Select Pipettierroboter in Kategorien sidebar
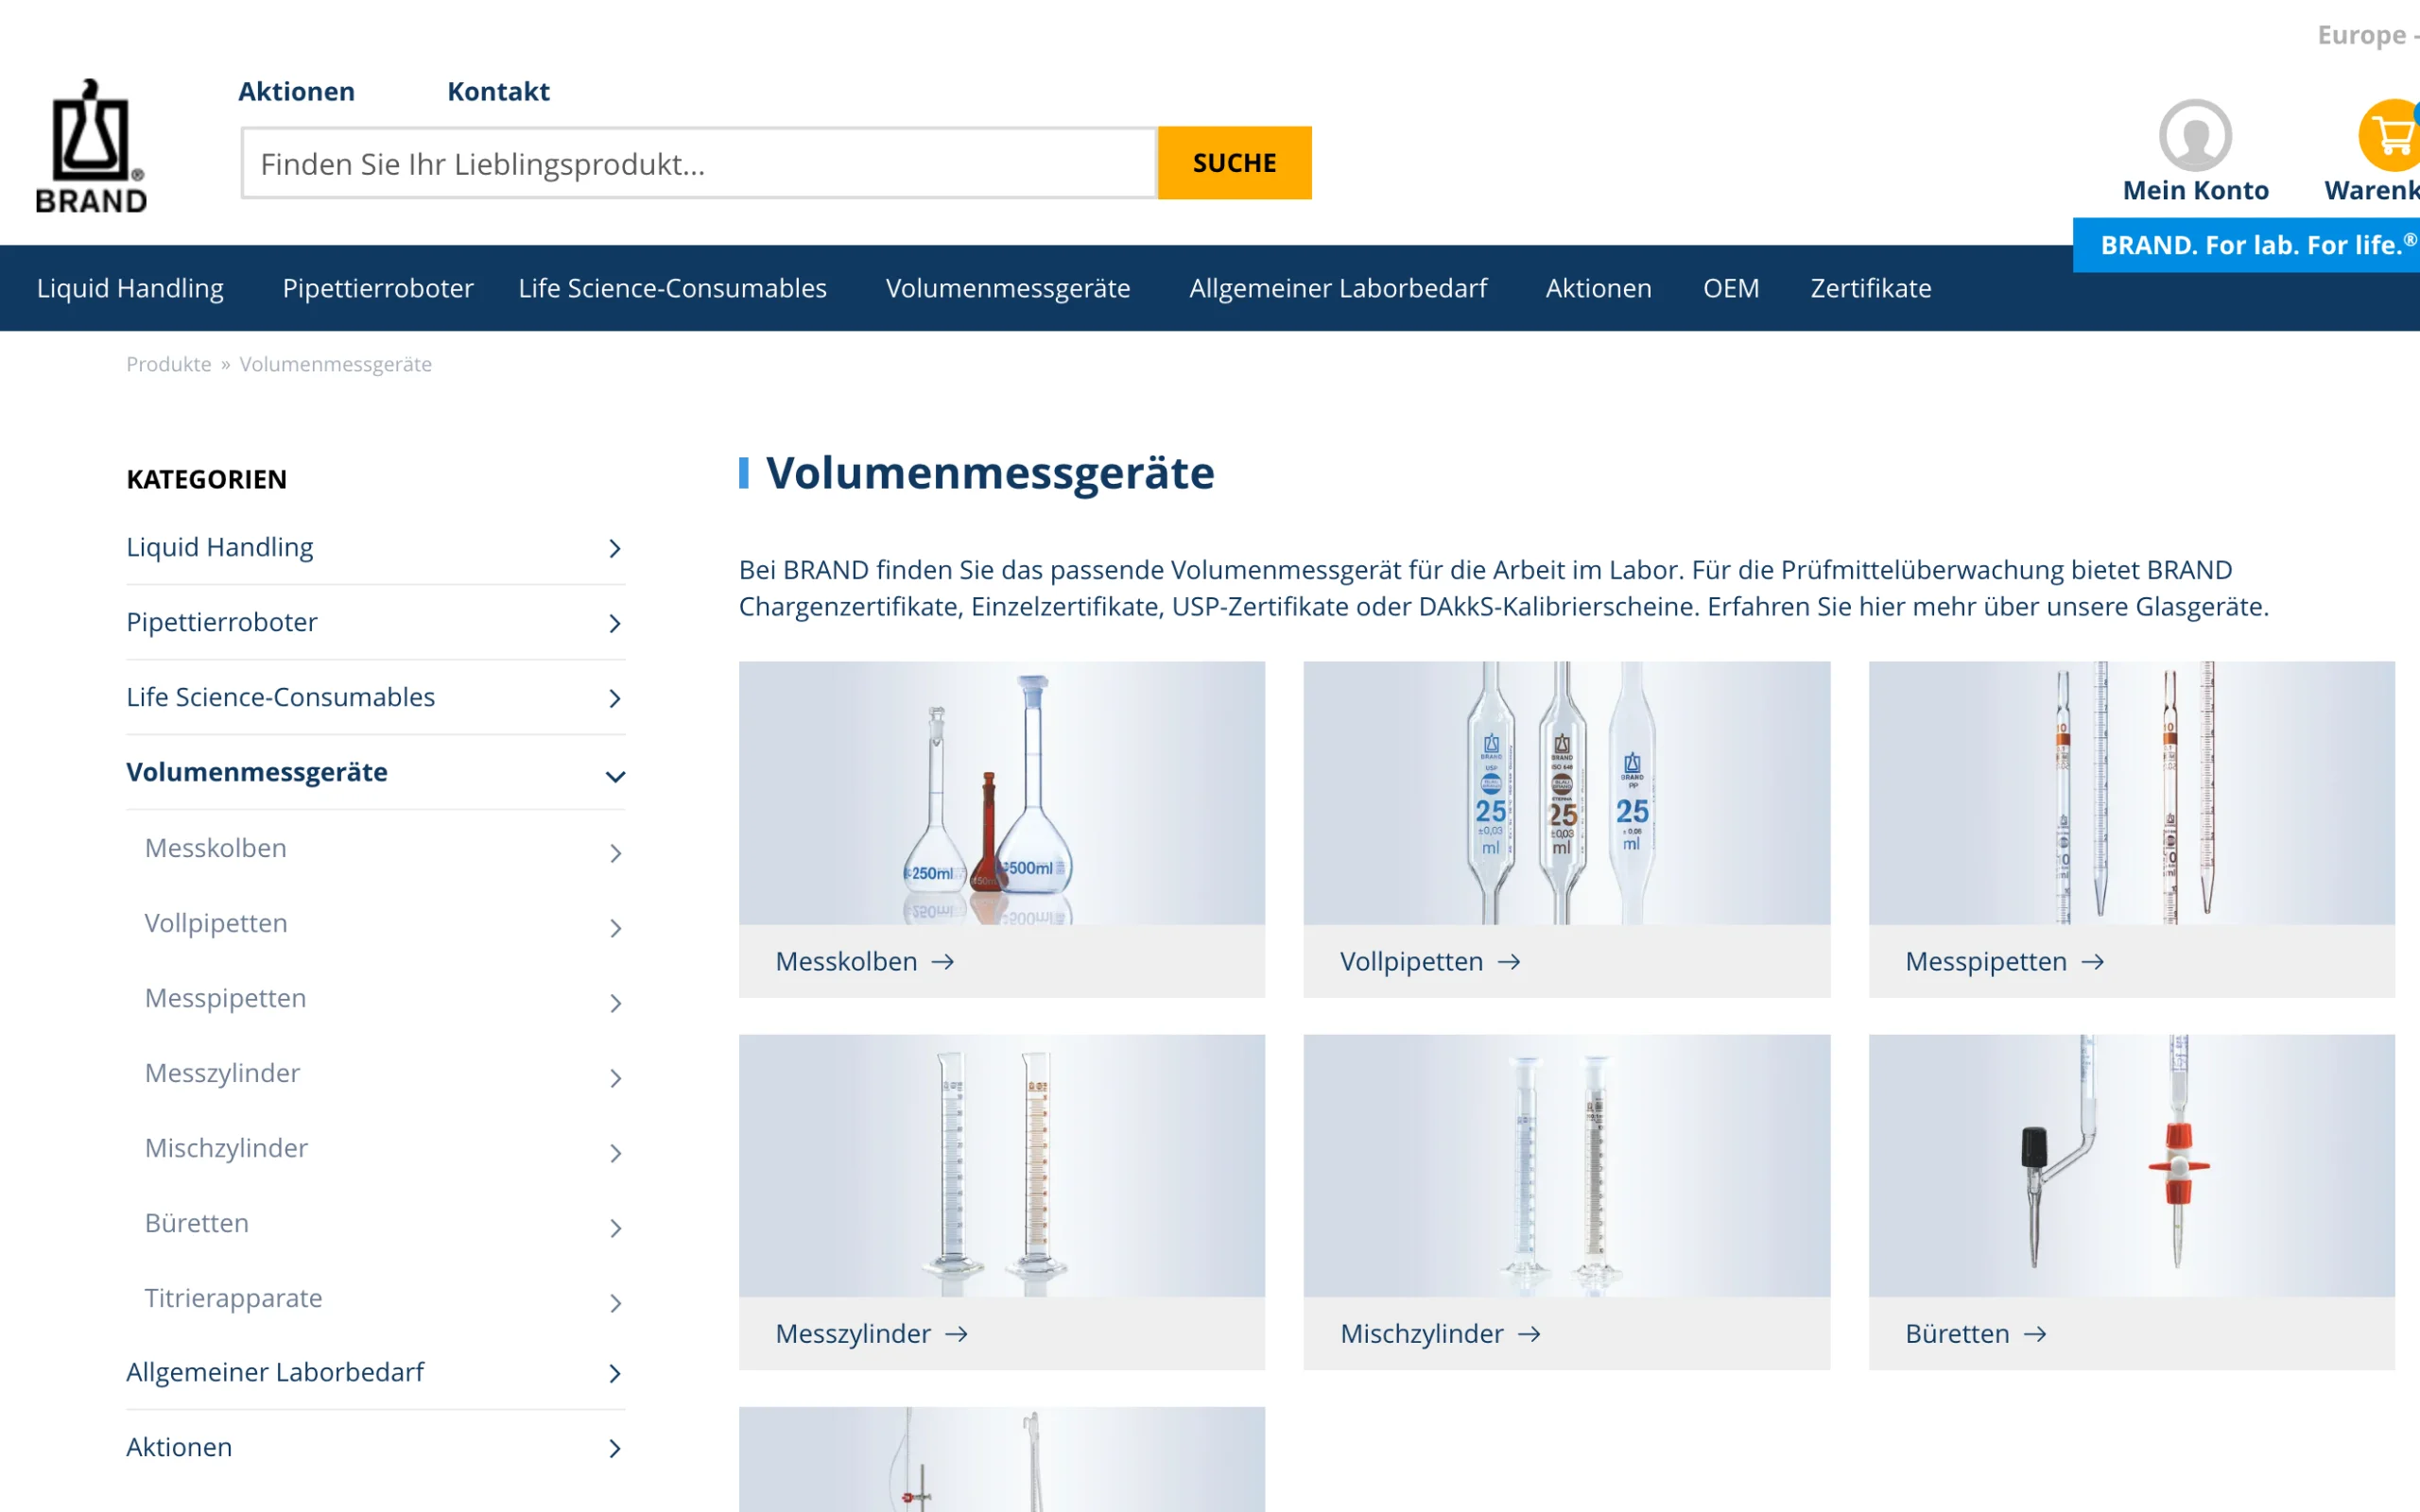Screen dimensions: 2420x1512 coord(222,623)
